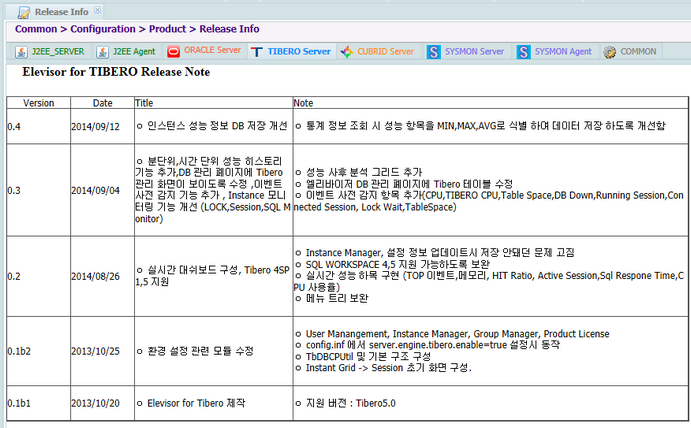Viewport: 691px width, 428px height.
Task: Select the version 0.4 cell
Action: [14, 127]
